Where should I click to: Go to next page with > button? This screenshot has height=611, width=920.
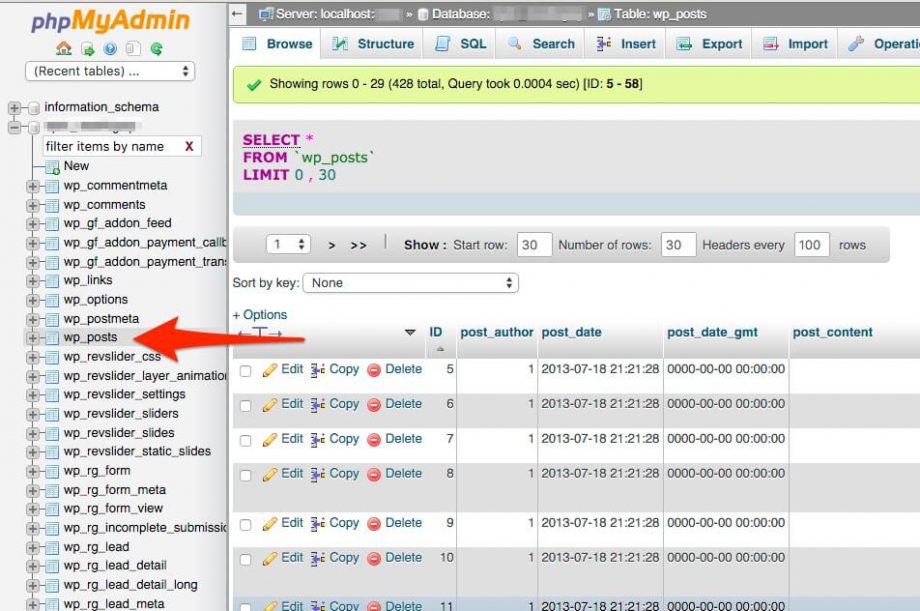tap(332, 245)
